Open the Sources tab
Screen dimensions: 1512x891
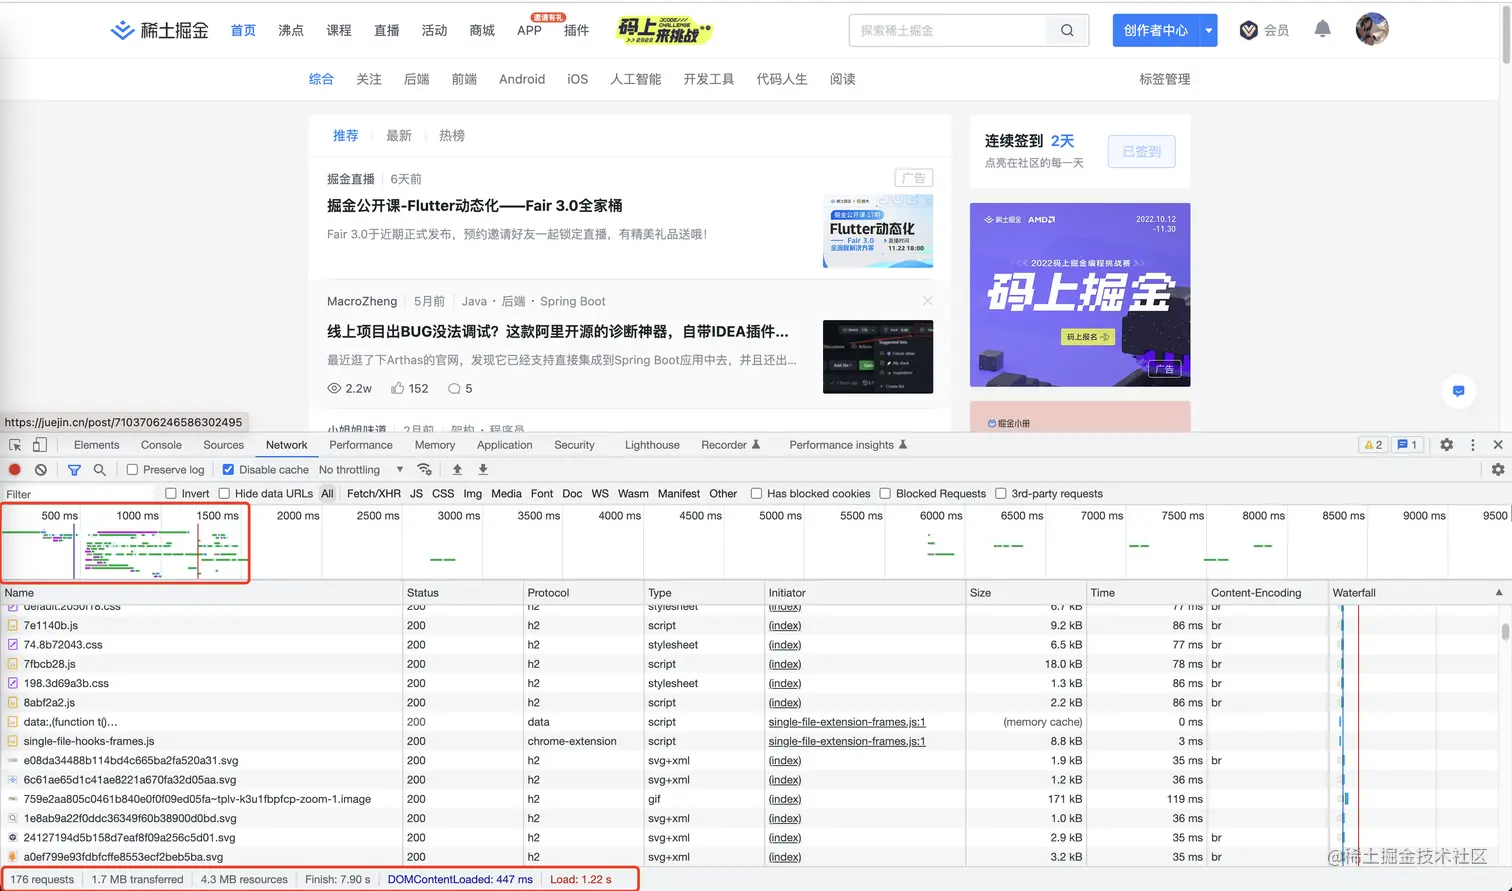click(x=223, y=445)
